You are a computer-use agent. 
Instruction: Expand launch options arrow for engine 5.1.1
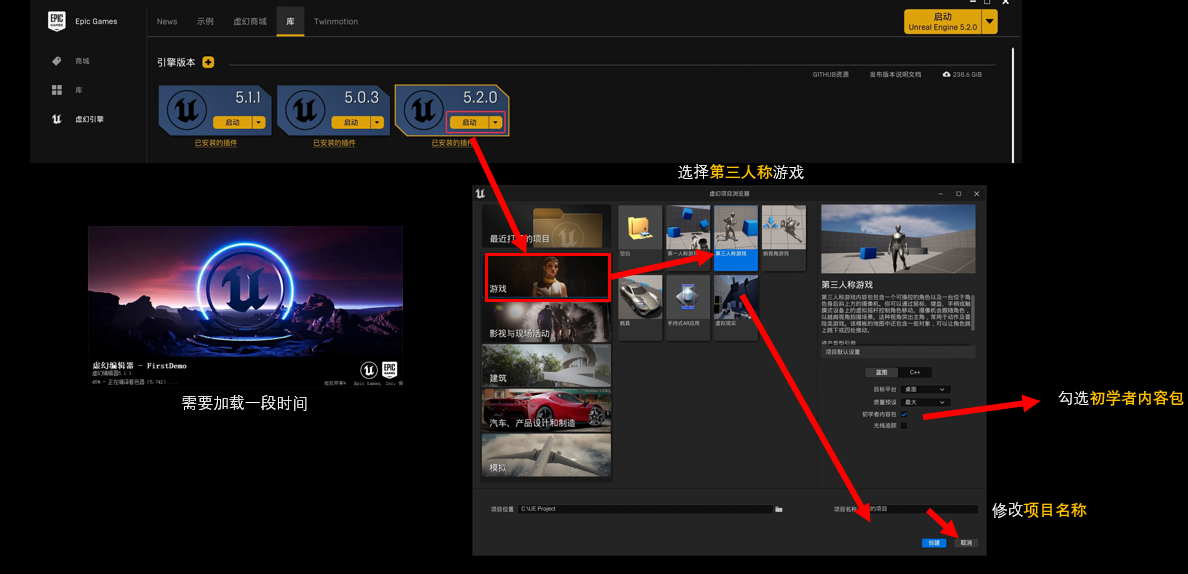259,122
